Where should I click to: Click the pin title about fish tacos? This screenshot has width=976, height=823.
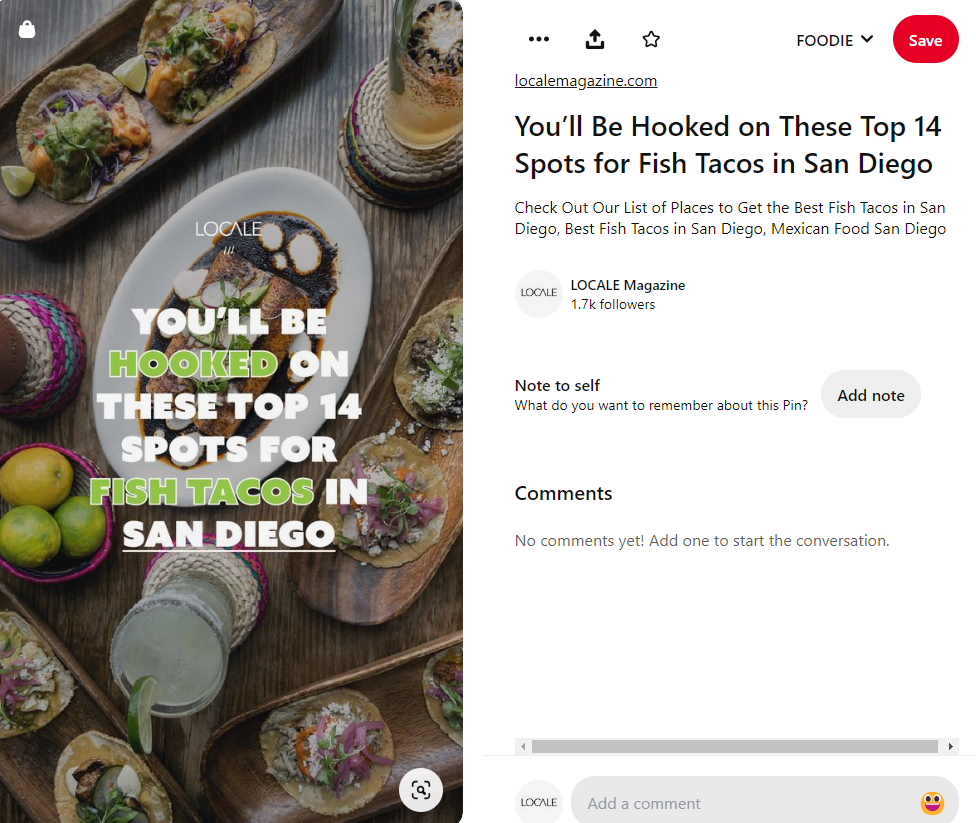click(x=728, y=145)
